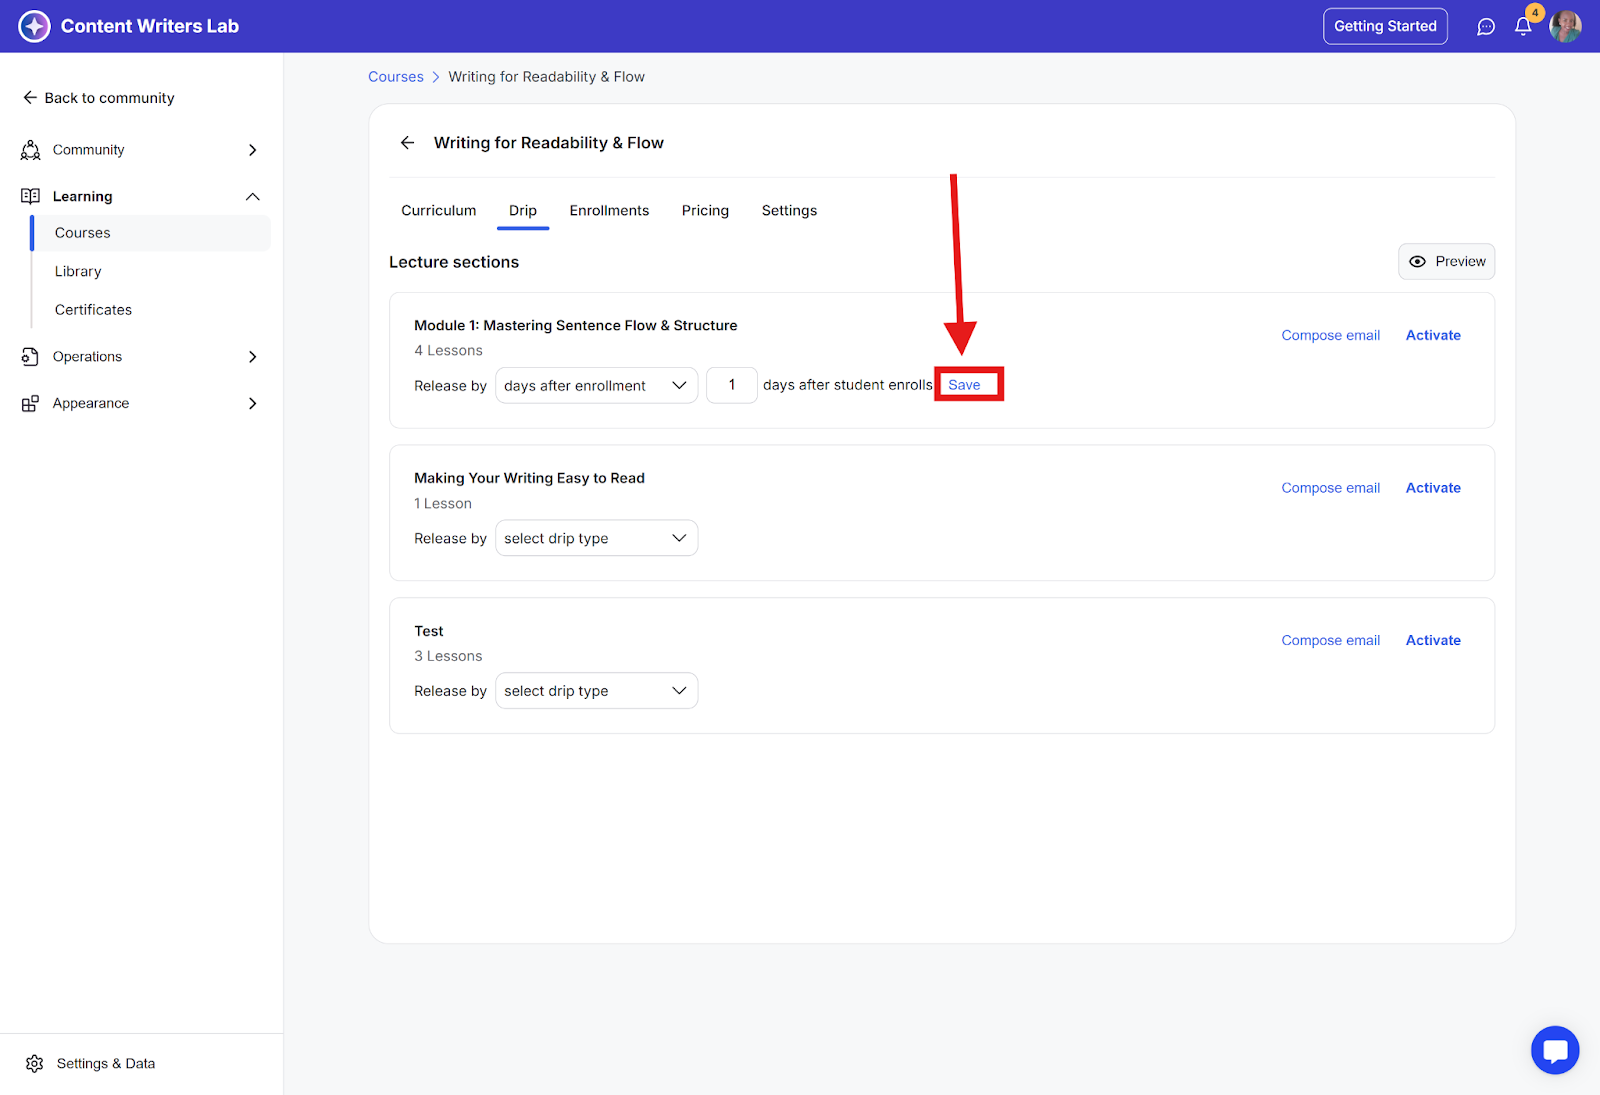Switch to the Enrollments tab
This screenshot has height=1095, width=1600.
point(609,211)
